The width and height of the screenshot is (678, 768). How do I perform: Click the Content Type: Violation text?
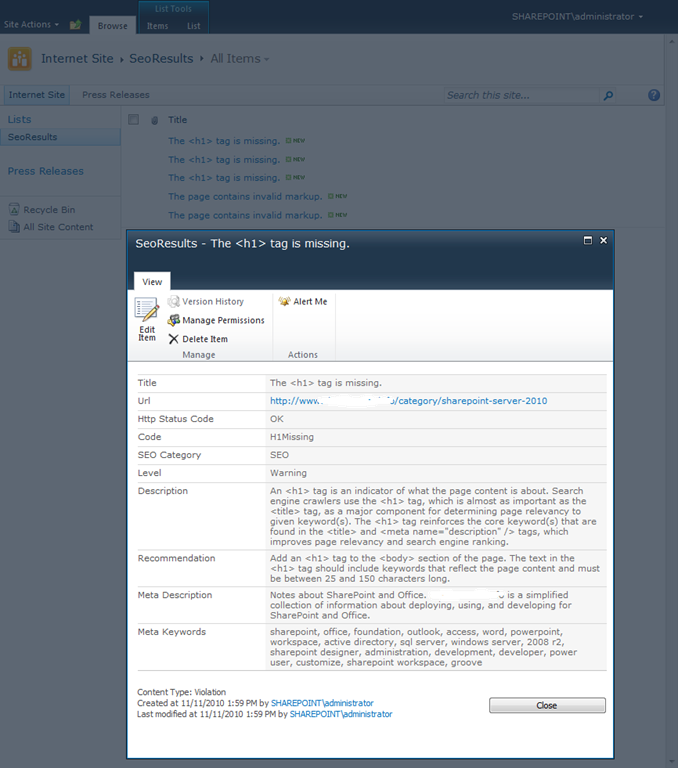[181, 692]
